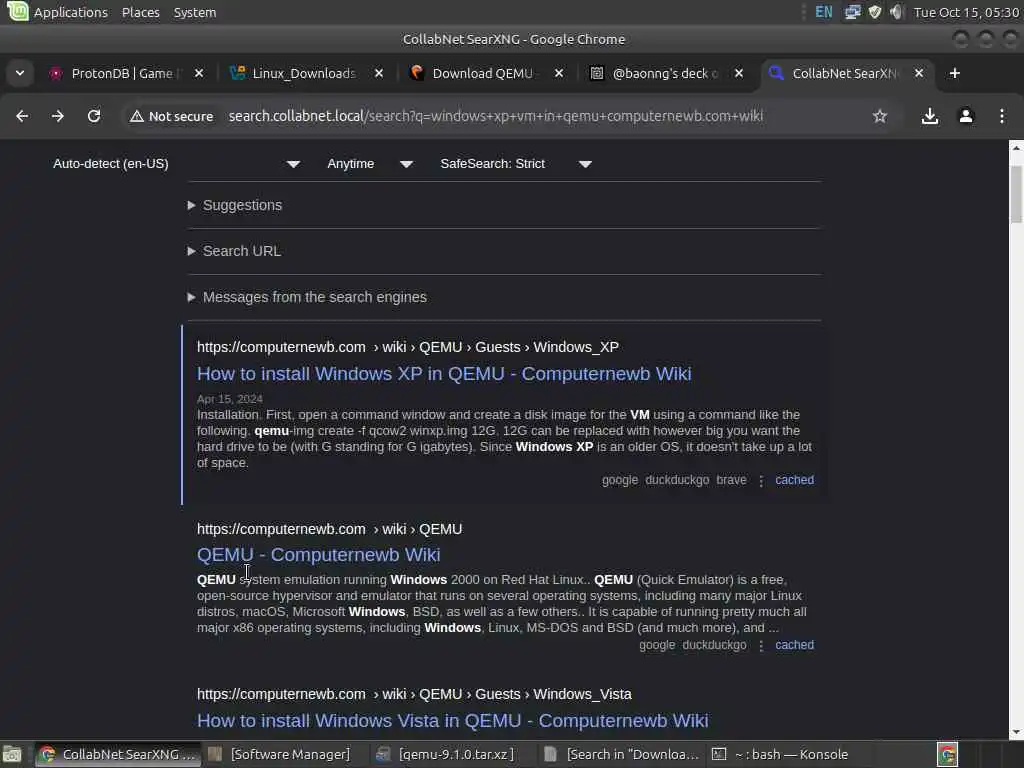Viewport: 1024px width, 768px height.
Task: Click the Chrome icon at taskbar right
Action: click(x=947, y=755)
